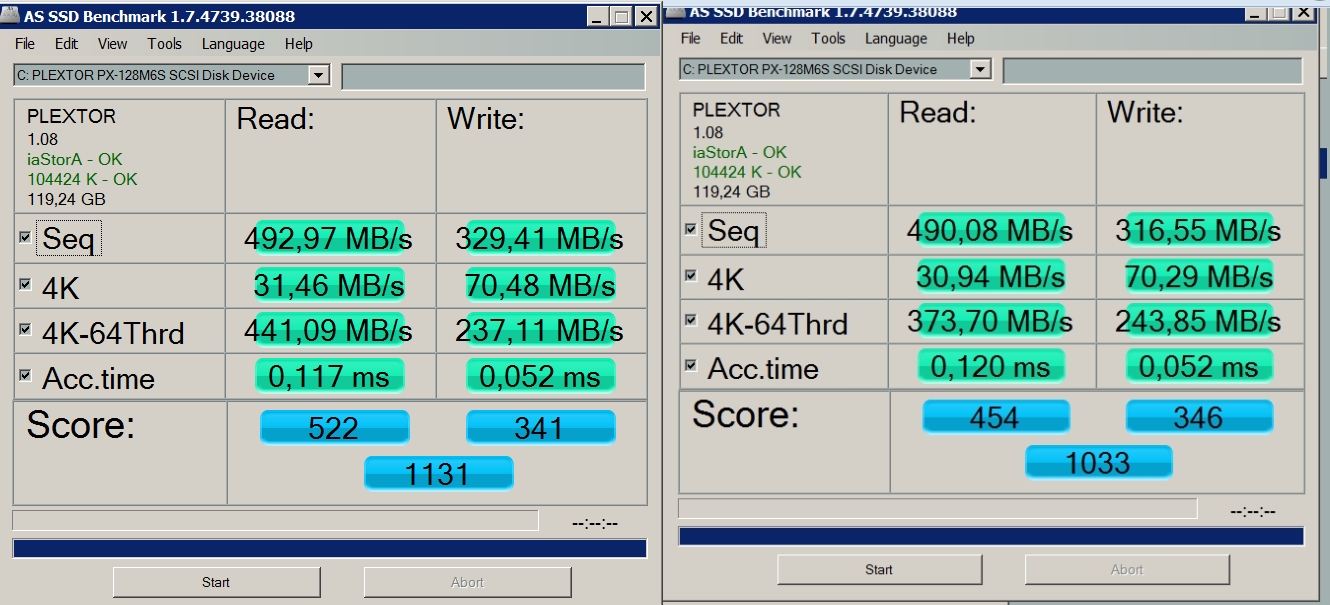Viewport: 1330px width, 605px height.
Task: Open Language menu in left window
Action: point(233,44)
